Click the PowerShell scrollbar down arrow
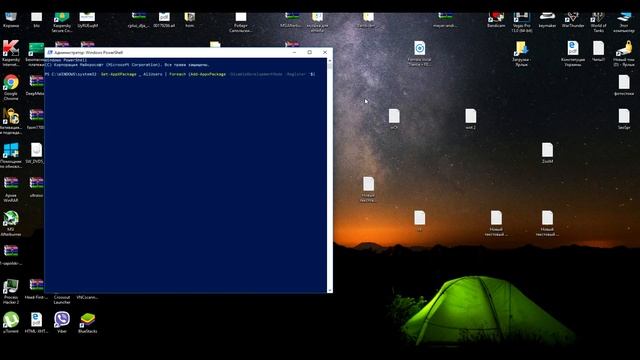 (329, 290)
